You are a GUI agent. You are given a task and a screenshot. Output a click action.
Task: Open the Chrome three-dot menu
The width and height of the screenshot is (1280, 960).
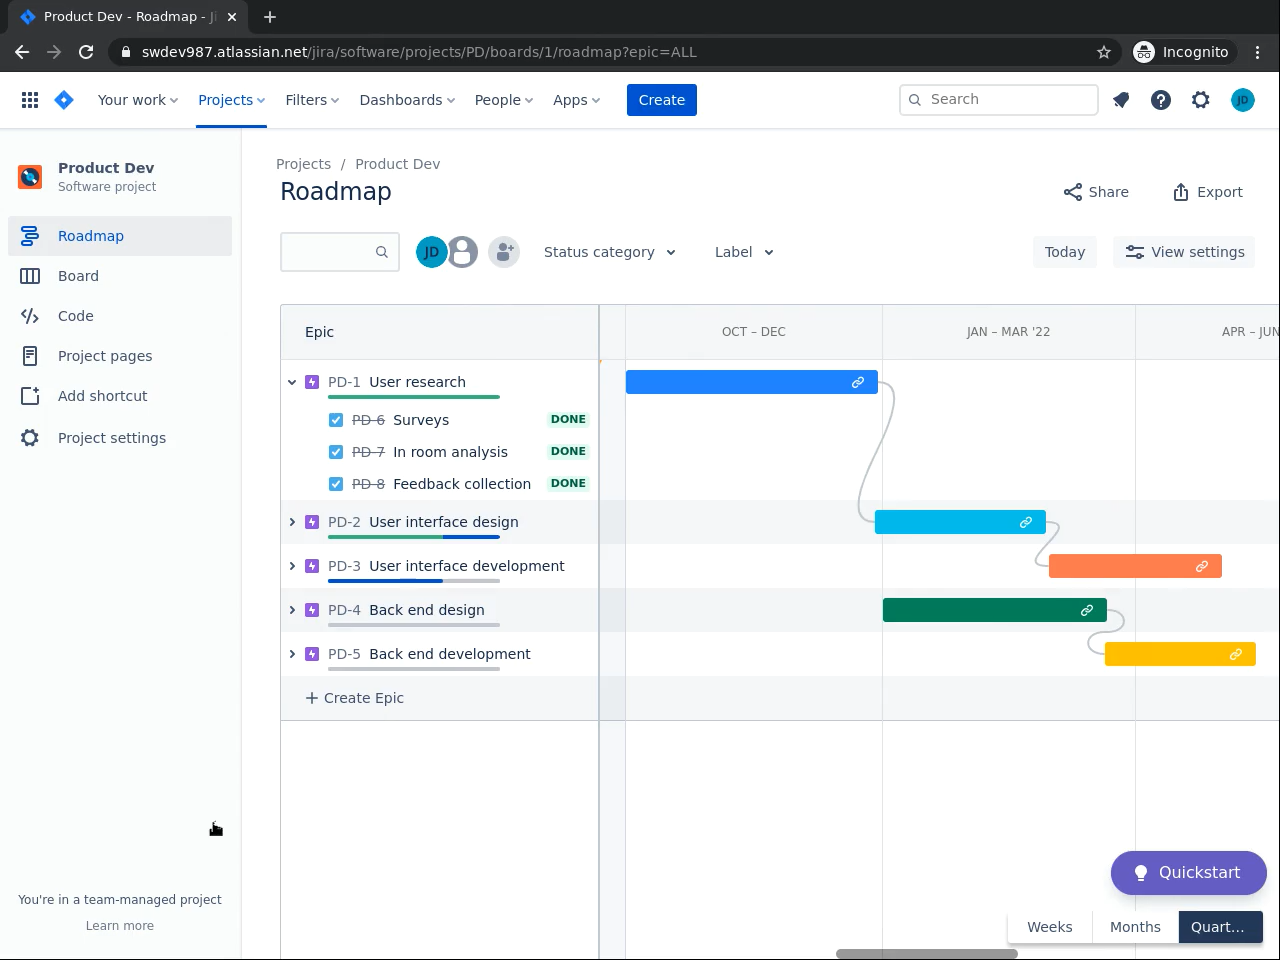tap(1258, 52)
